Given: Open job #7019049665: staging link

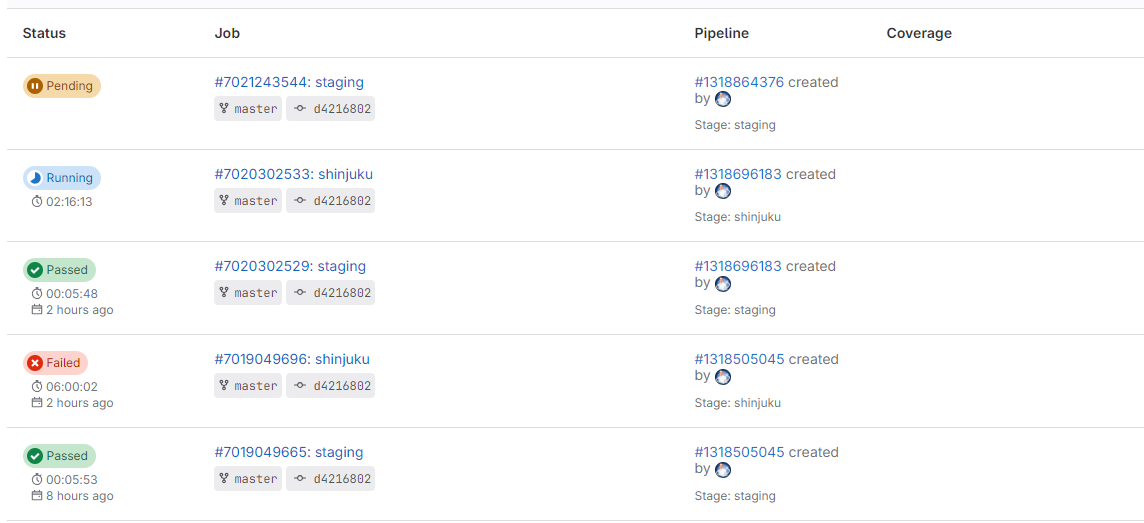Looking at the screenshot, I should (x=289, y=452).
